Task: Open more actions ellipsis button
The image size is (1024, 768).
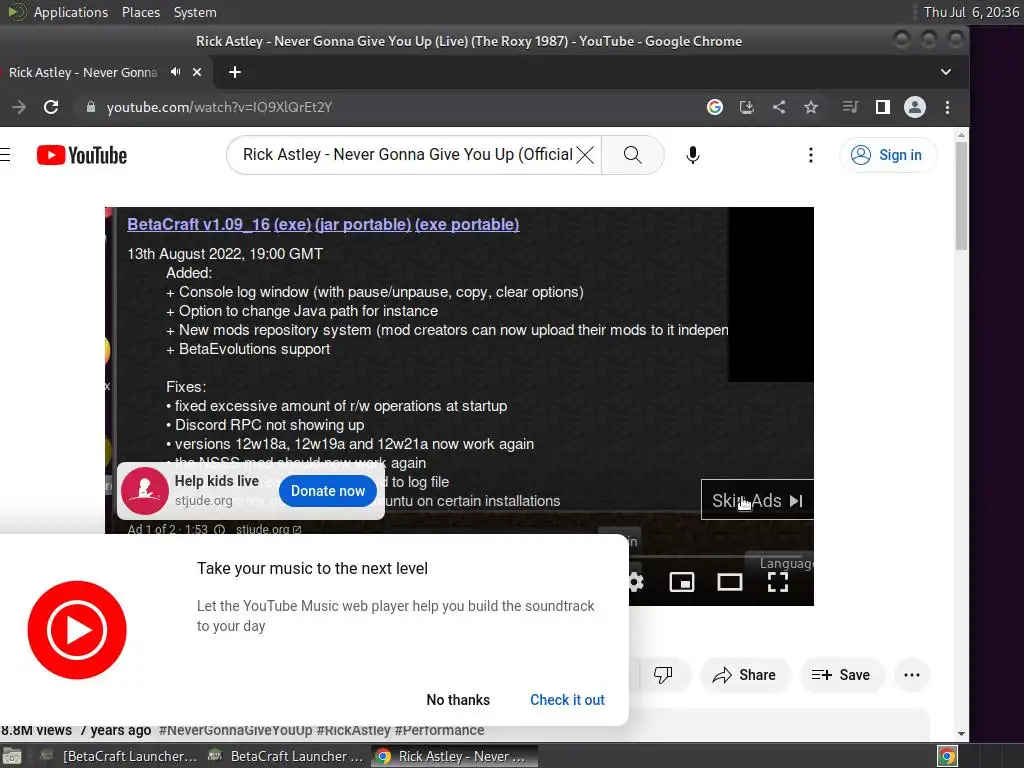Action: 912,675
